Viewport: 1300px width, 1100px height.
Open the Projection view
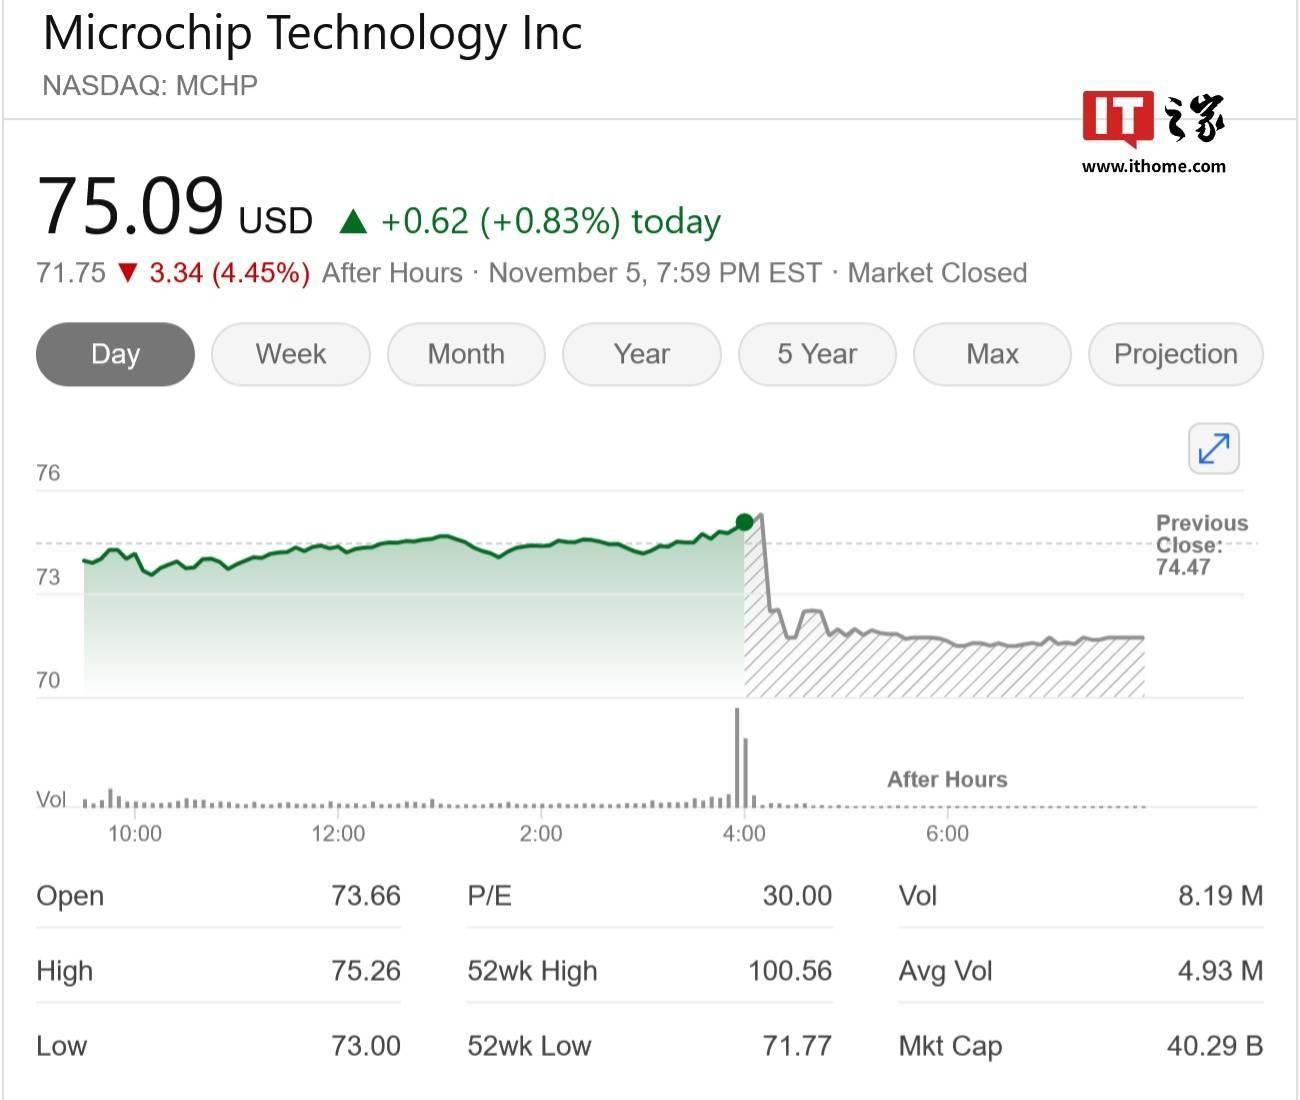pos(1175,354)
